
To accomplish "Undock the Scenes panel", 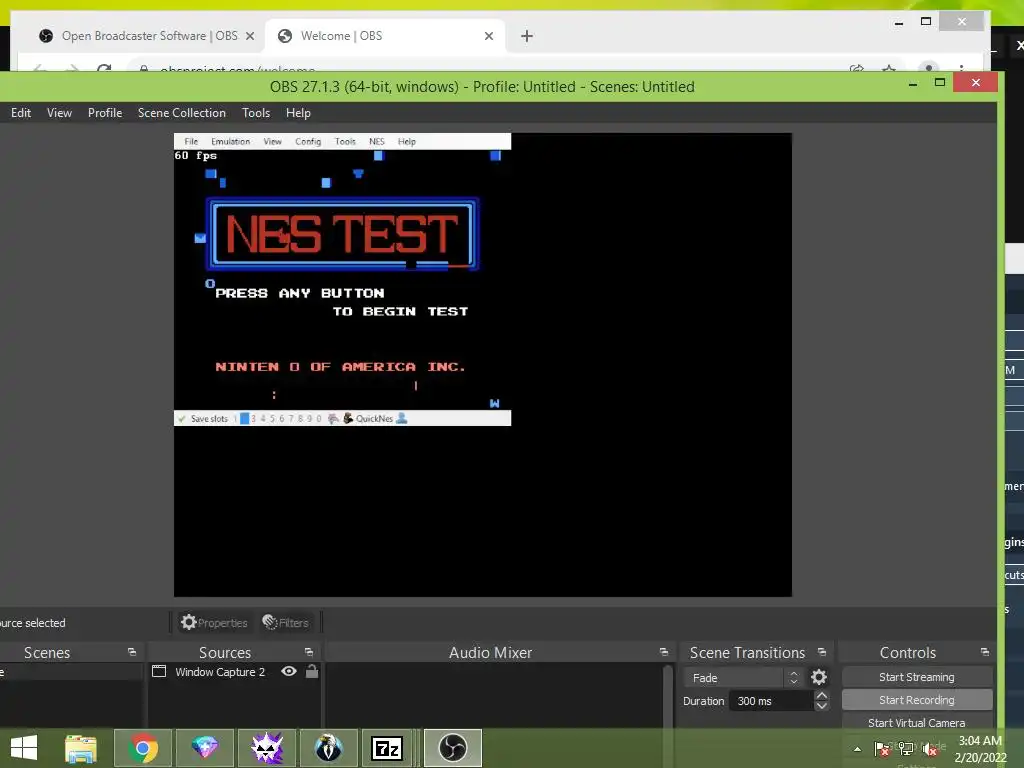I will (132, 652).
